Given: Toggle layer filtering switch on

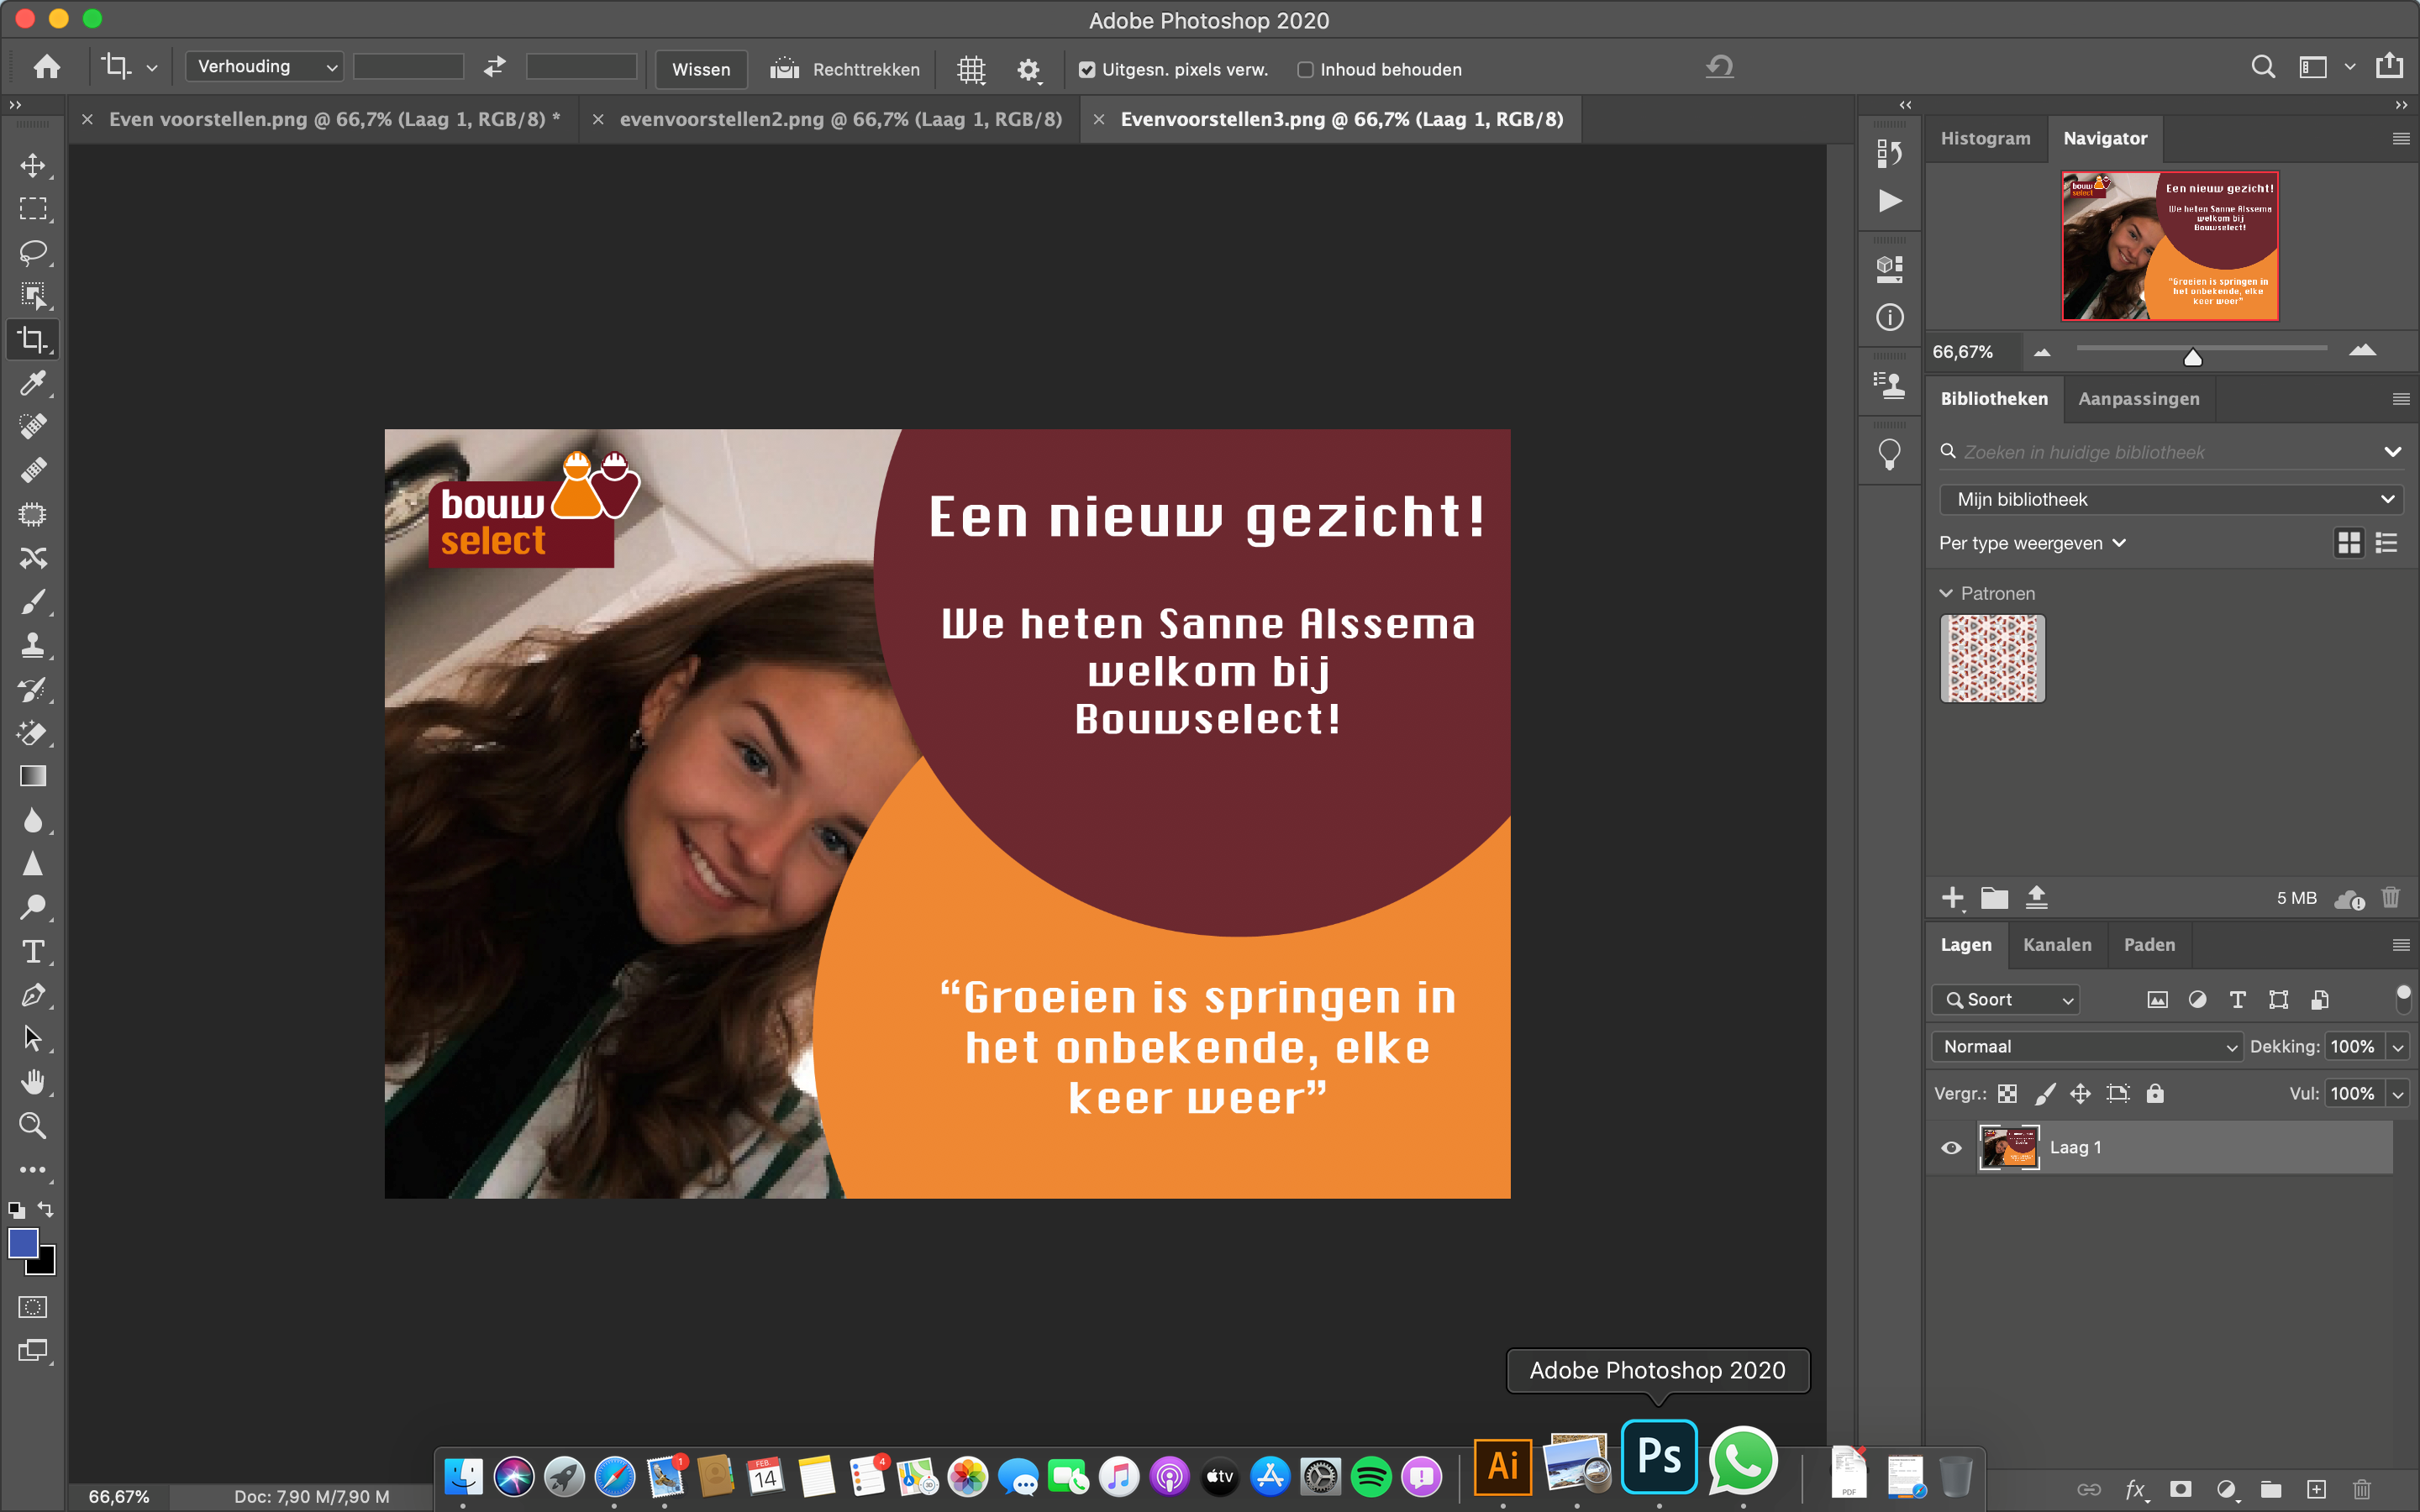Looking at the screenshot, I should coord(2403,998).
